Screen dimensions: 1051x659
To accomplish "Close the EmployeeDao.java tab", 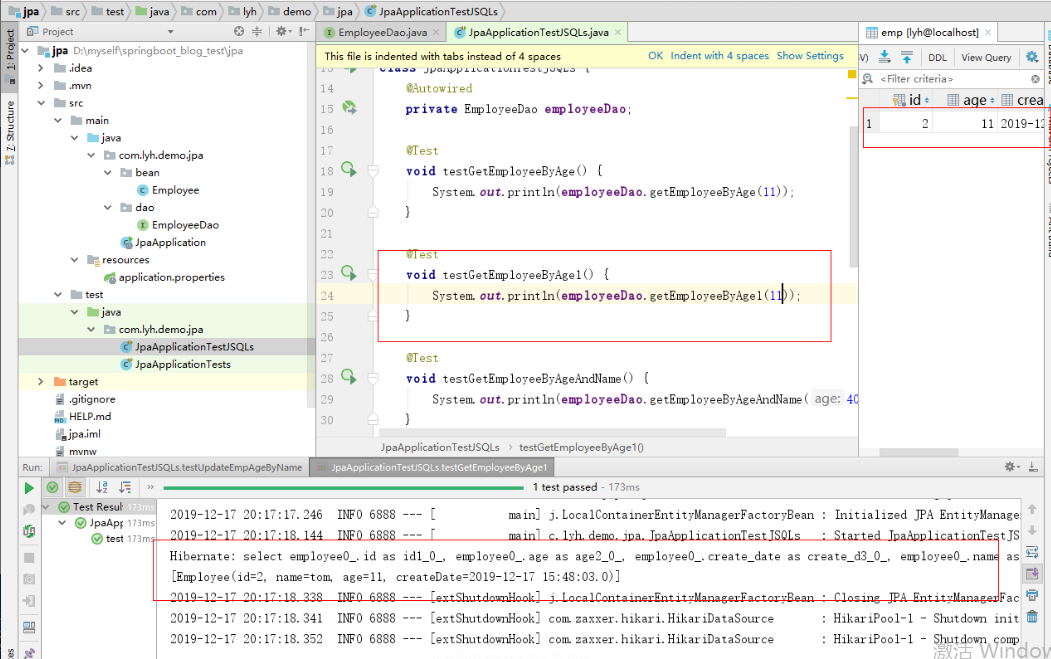I will click(436, 32).
